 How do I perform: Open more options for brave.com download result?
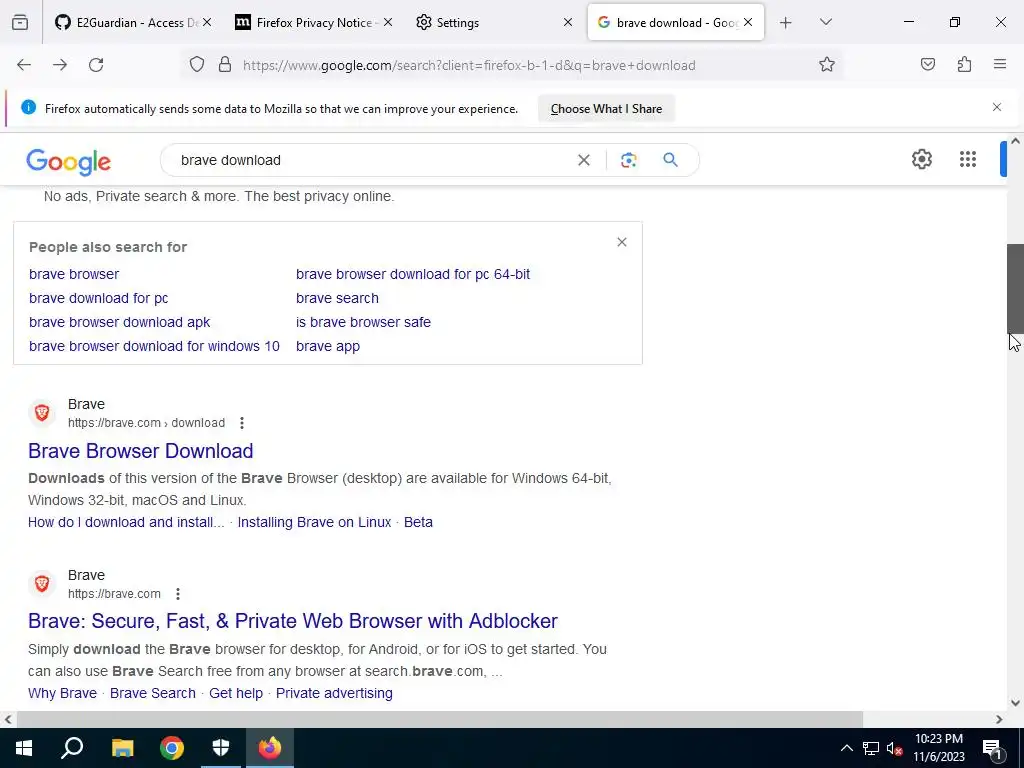click(242, 423)
